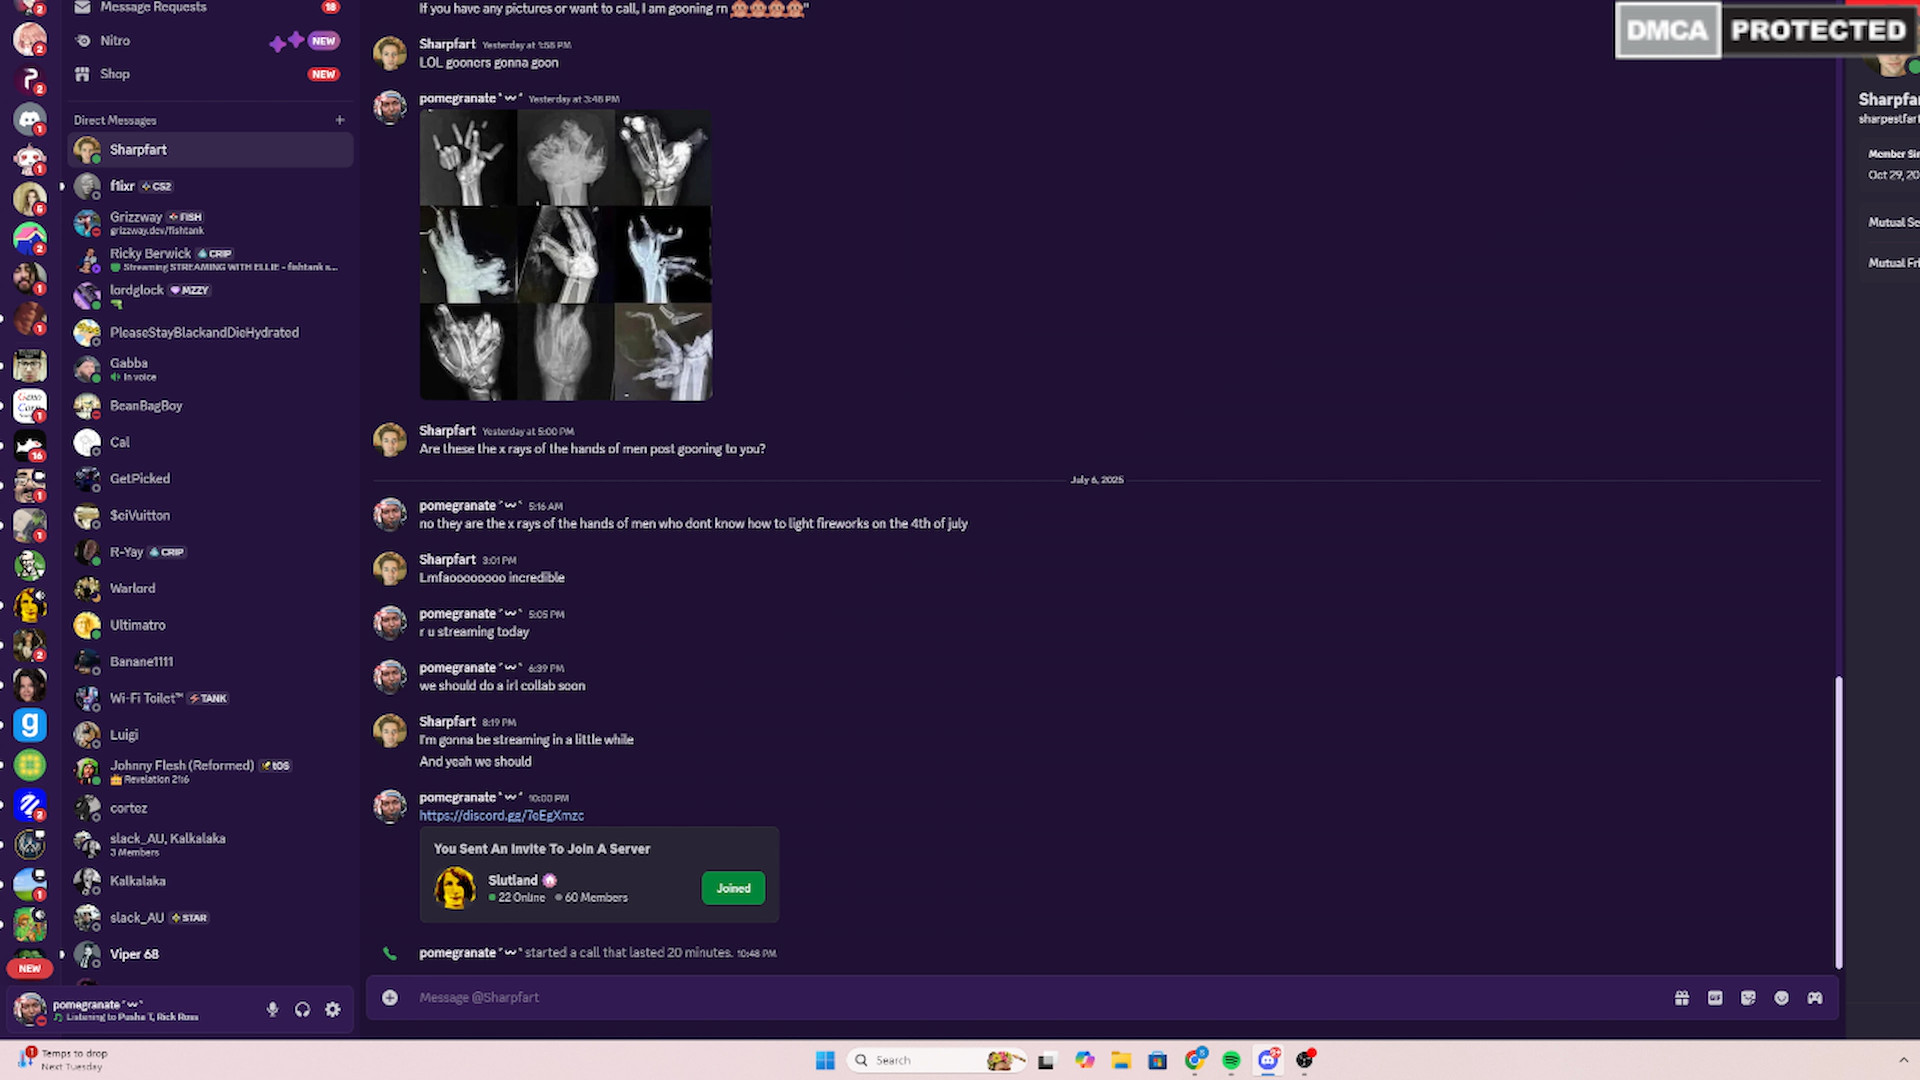Open Discord on taskbar
Viewport: 1920px width, 1080px height.
coord(1268,1061)
